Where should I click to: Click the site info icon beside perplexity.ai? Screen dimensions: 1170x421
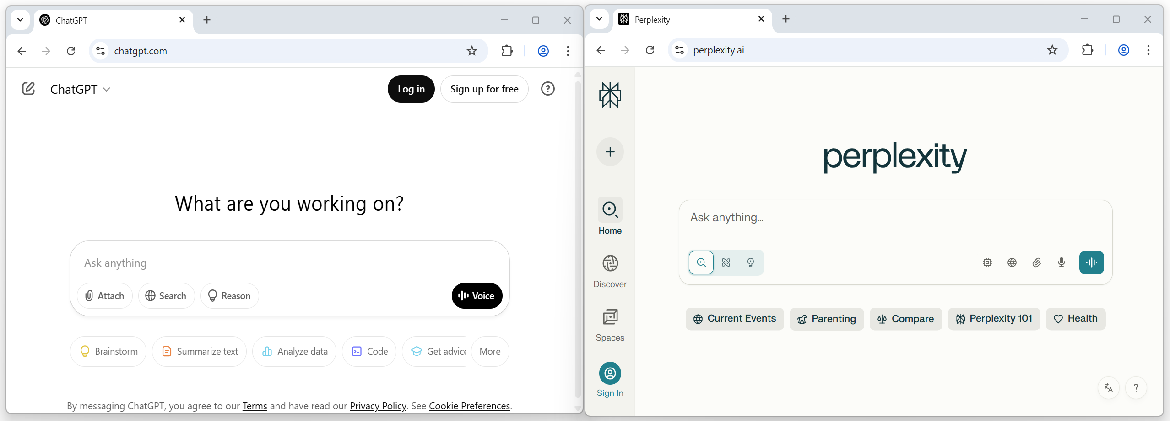[x=679, y=50]
